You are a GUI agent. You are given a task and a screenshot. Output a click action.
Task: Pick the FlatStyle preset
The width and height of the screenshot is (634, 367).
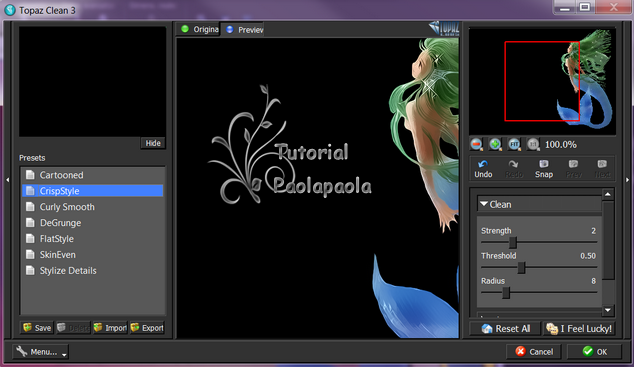point(93,239)
